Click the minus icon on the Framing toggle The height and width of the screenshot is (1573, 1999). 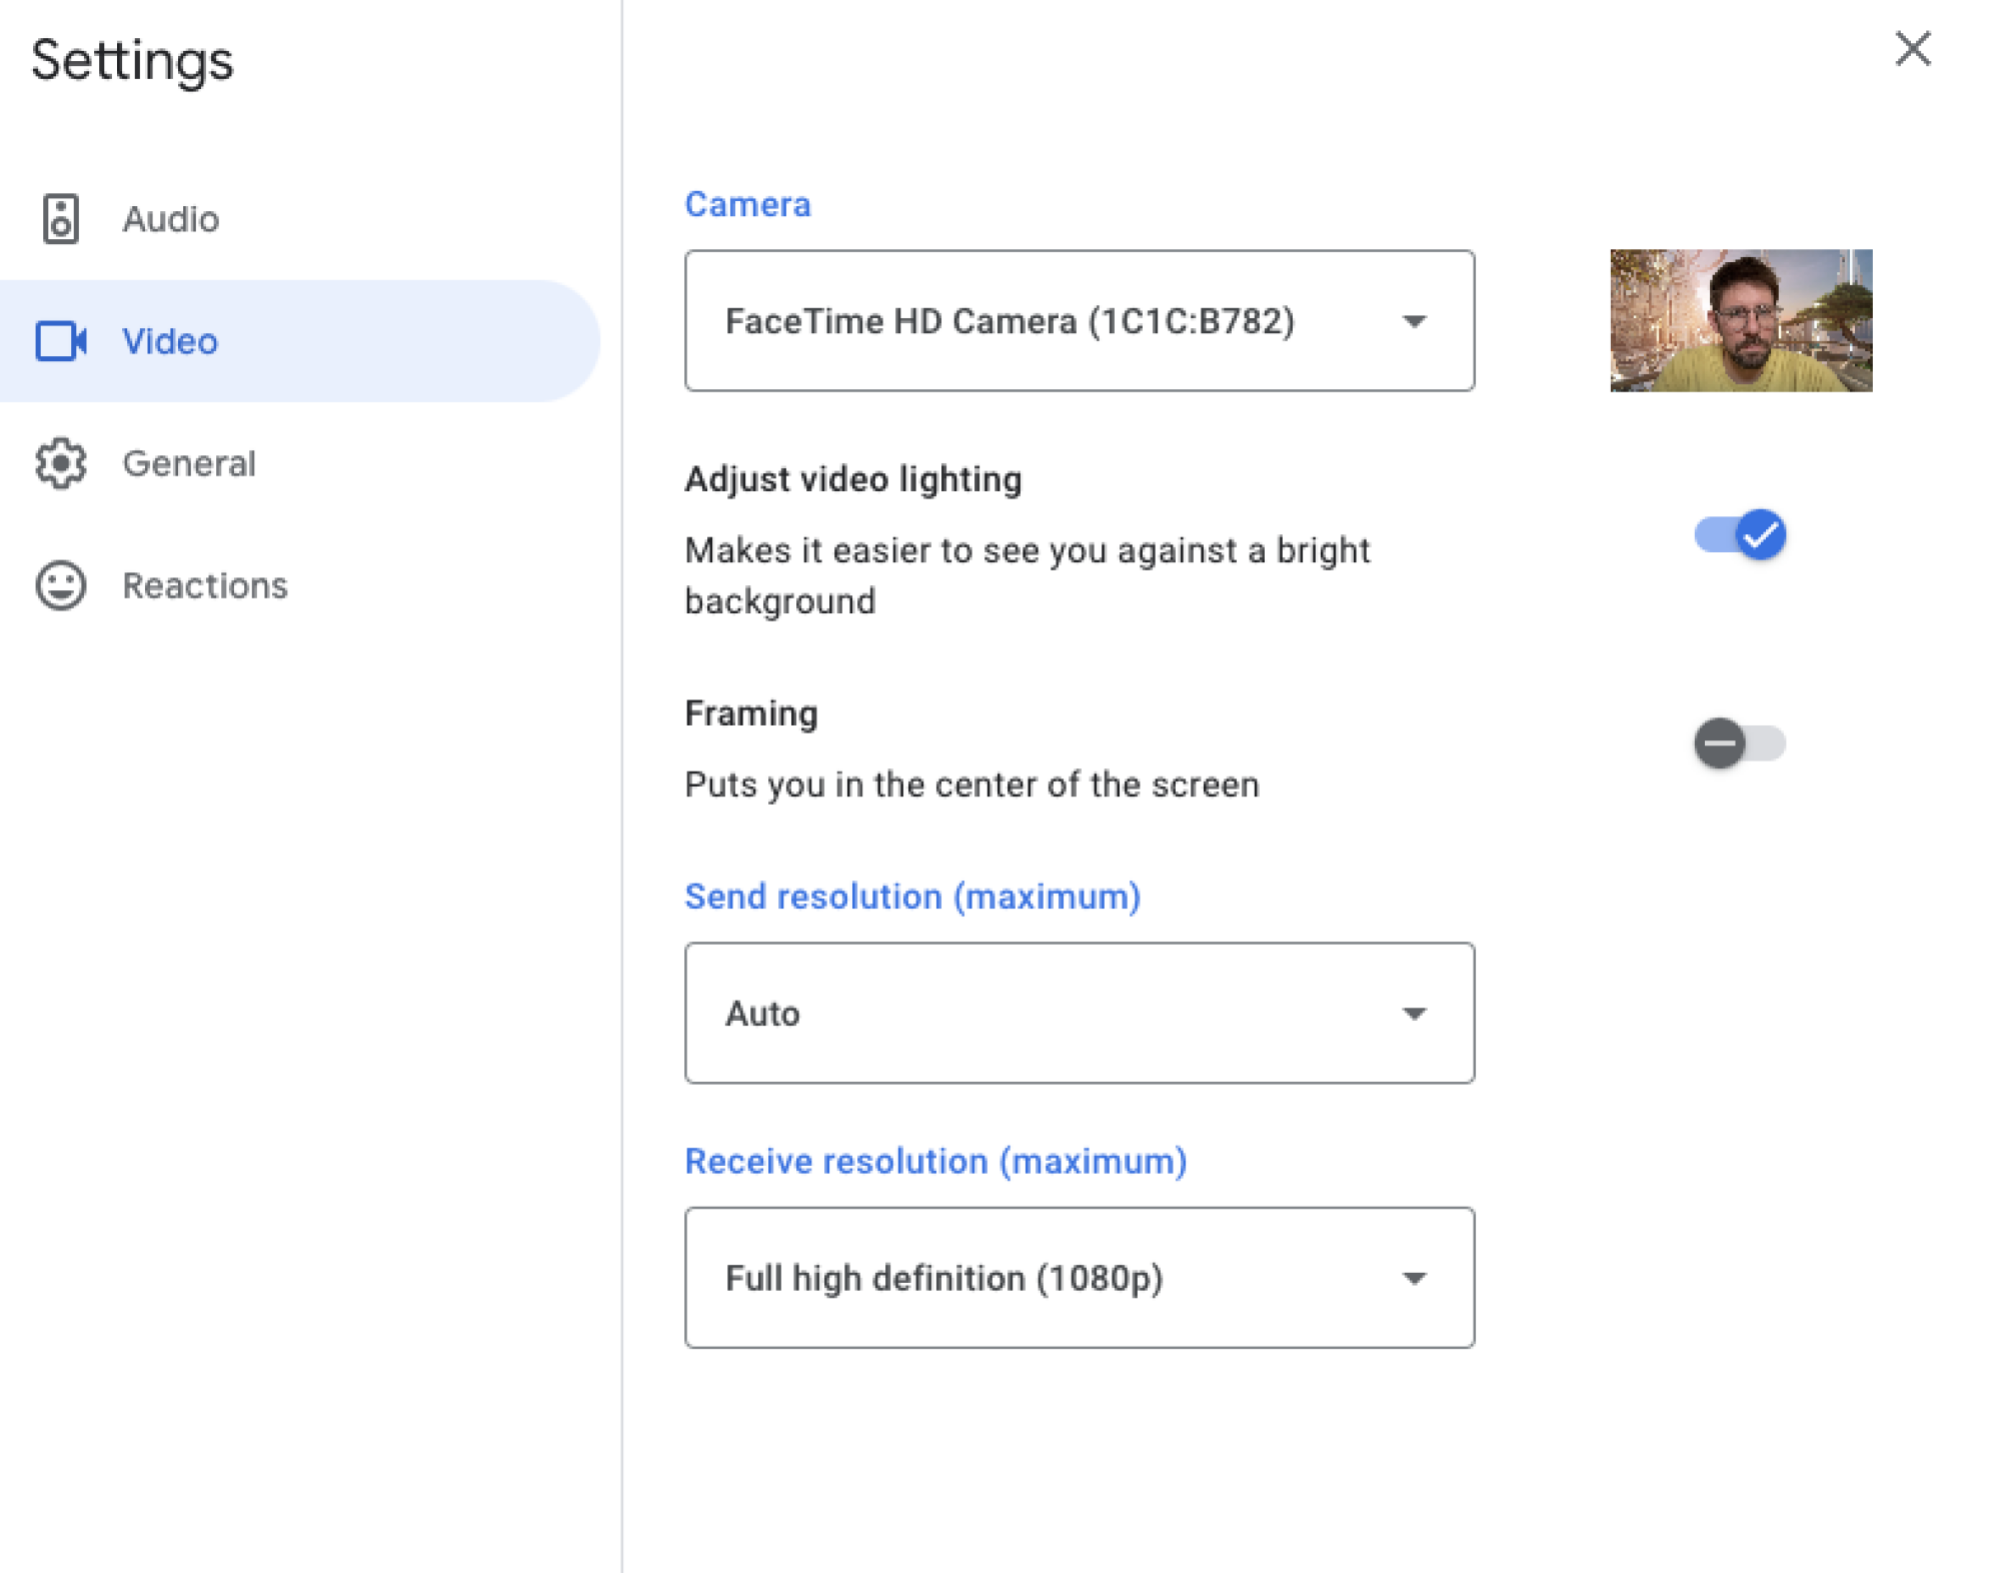click(1718, 743)
